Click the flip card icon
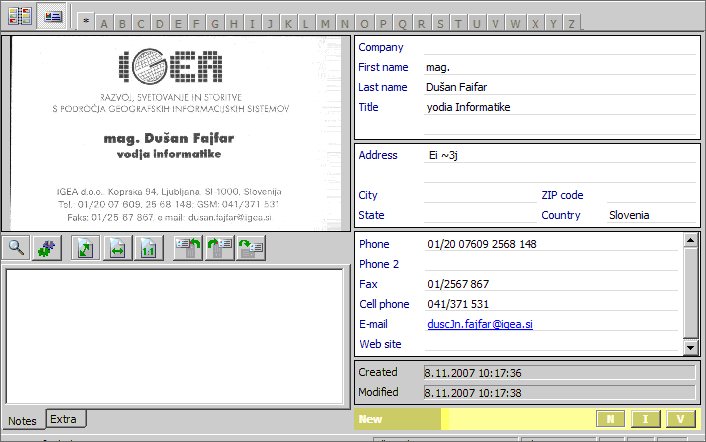This screenshot has width=706, height=442. [x=250, y=249]
